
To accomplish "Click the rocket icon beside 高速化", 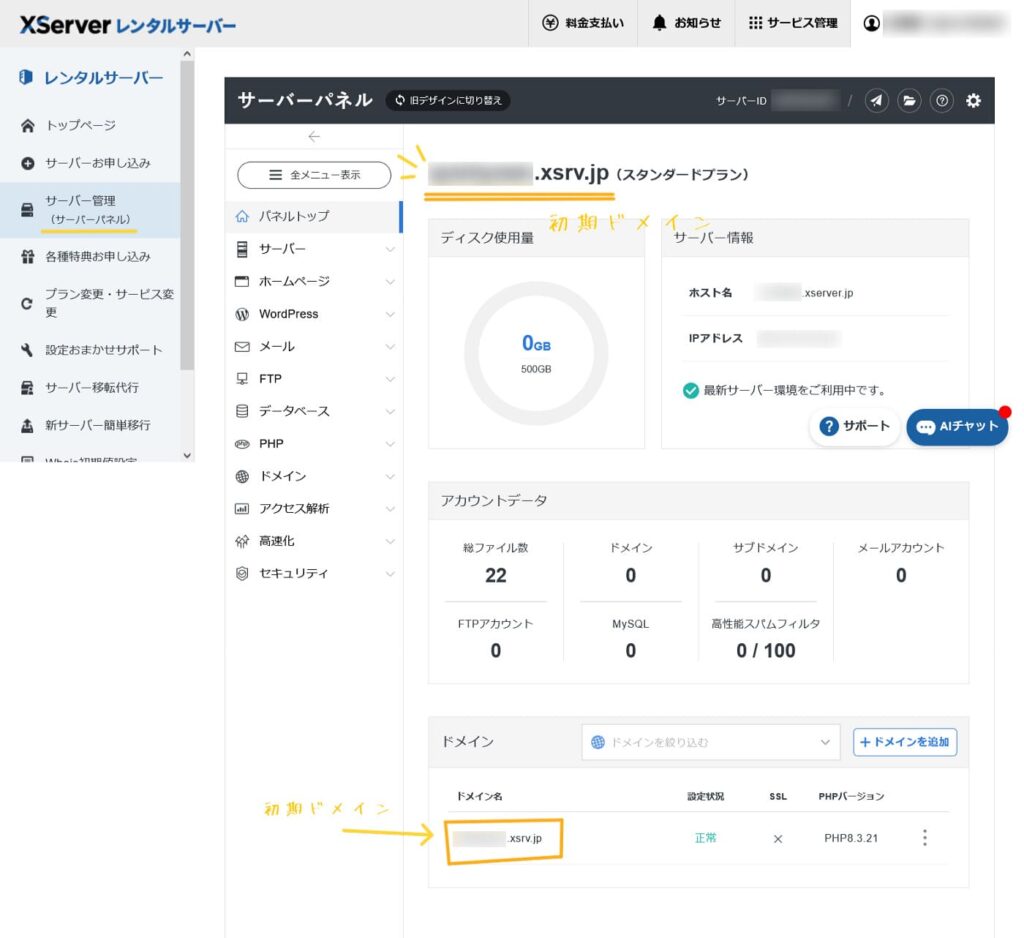I will [x=242, y=541].
